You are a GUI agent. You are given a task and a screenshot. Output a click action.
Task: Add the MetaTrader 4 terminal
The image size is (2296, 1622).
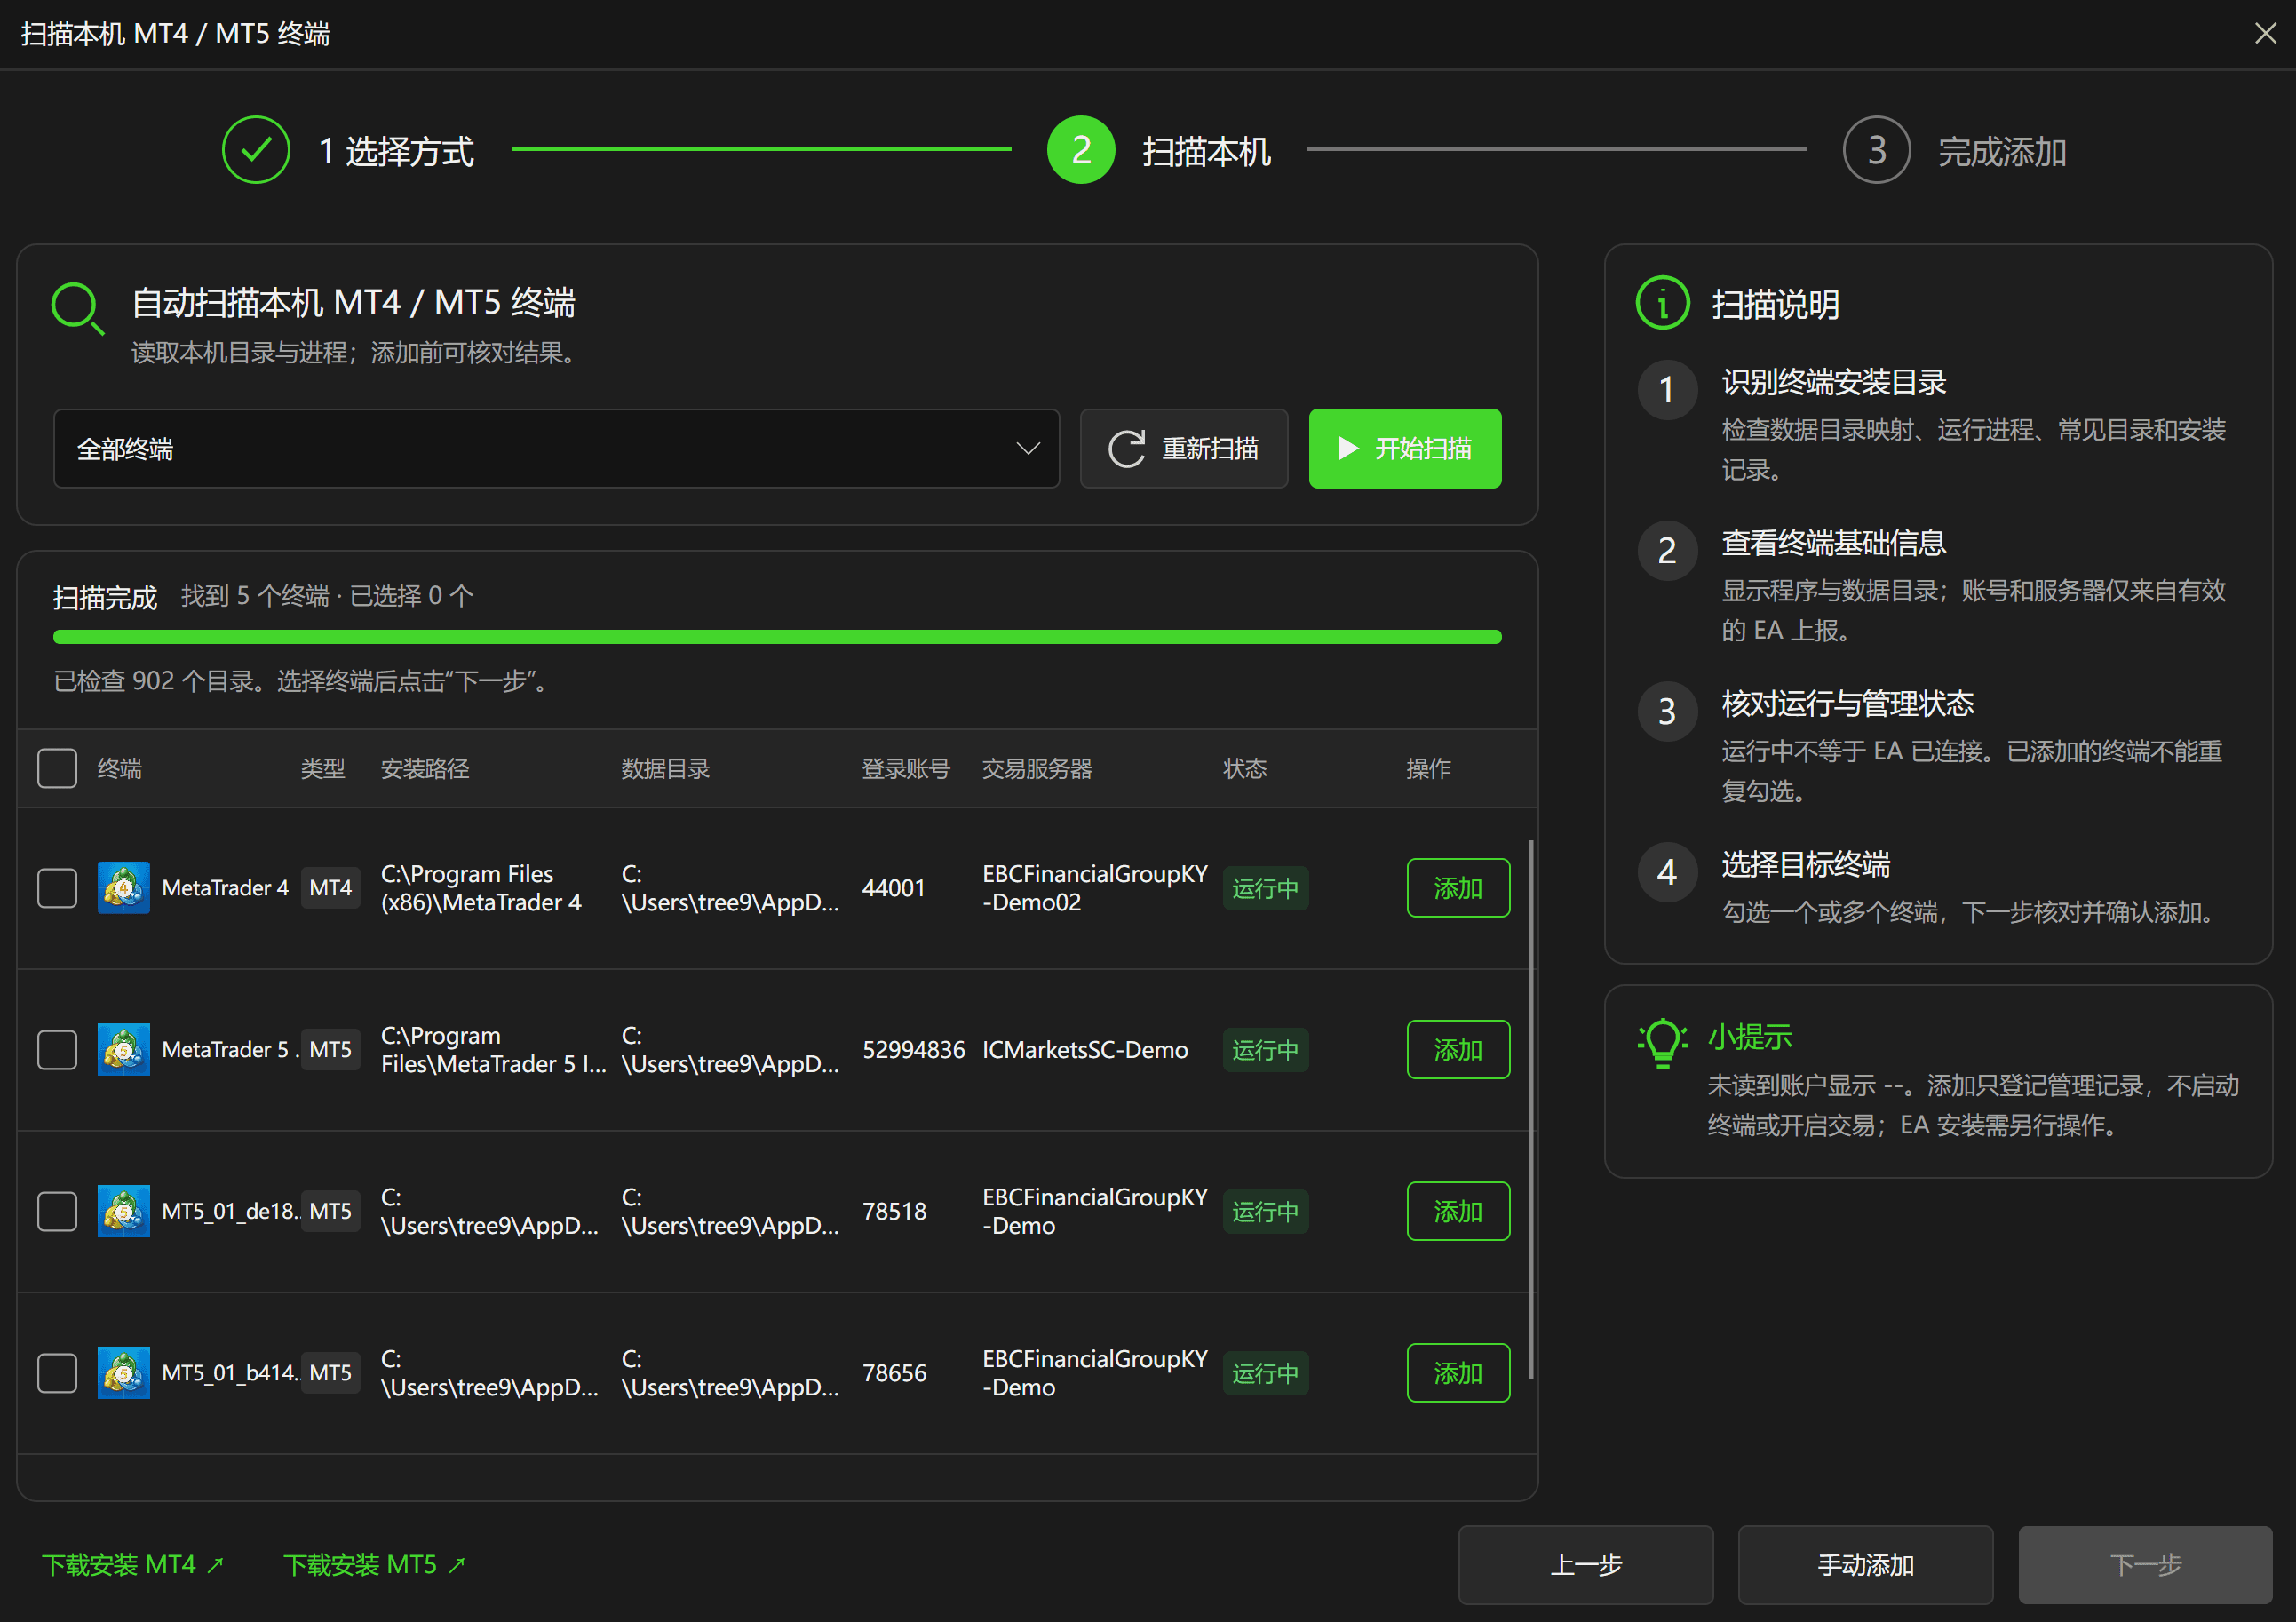click(x=1458, y=888)
